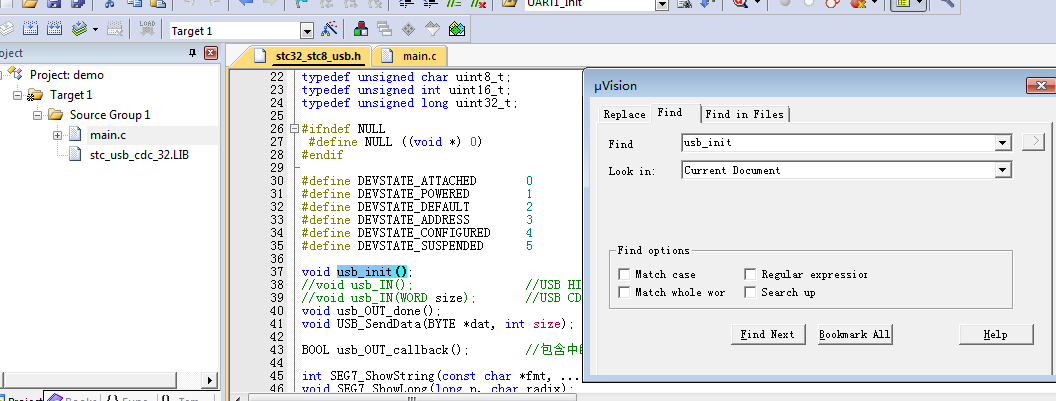This screenshot has width=1056, height=401.
Task: Switch to the main.c editor tab
Action: pyautogui.click(x=410, y=56)
